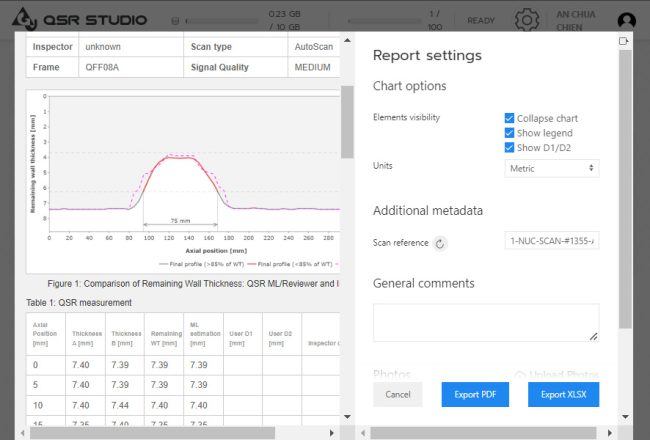Click the 'Final profile (>85% of WT)' legend entry
650x440 pixels.
point(201,264)
